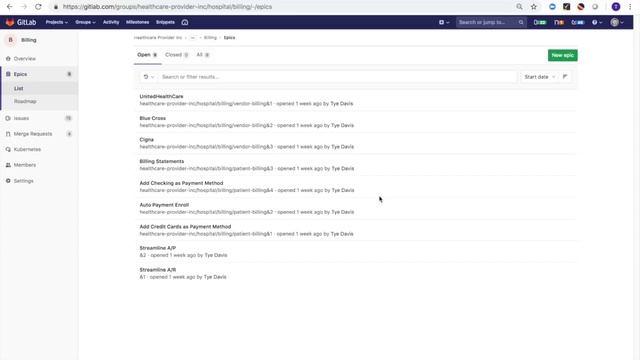Viewport: 640px width, 360px height.
Task: Open the Cigna epic
Action: coord(147,140)
